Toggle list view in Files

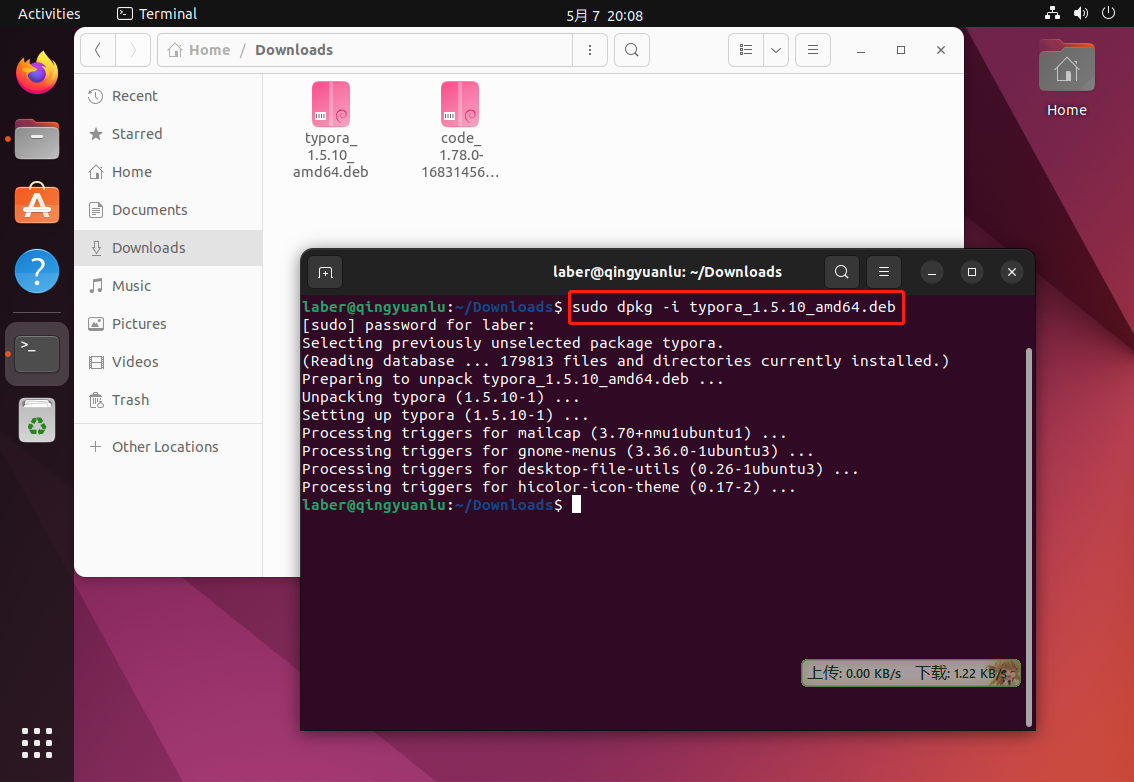[746, 50]
